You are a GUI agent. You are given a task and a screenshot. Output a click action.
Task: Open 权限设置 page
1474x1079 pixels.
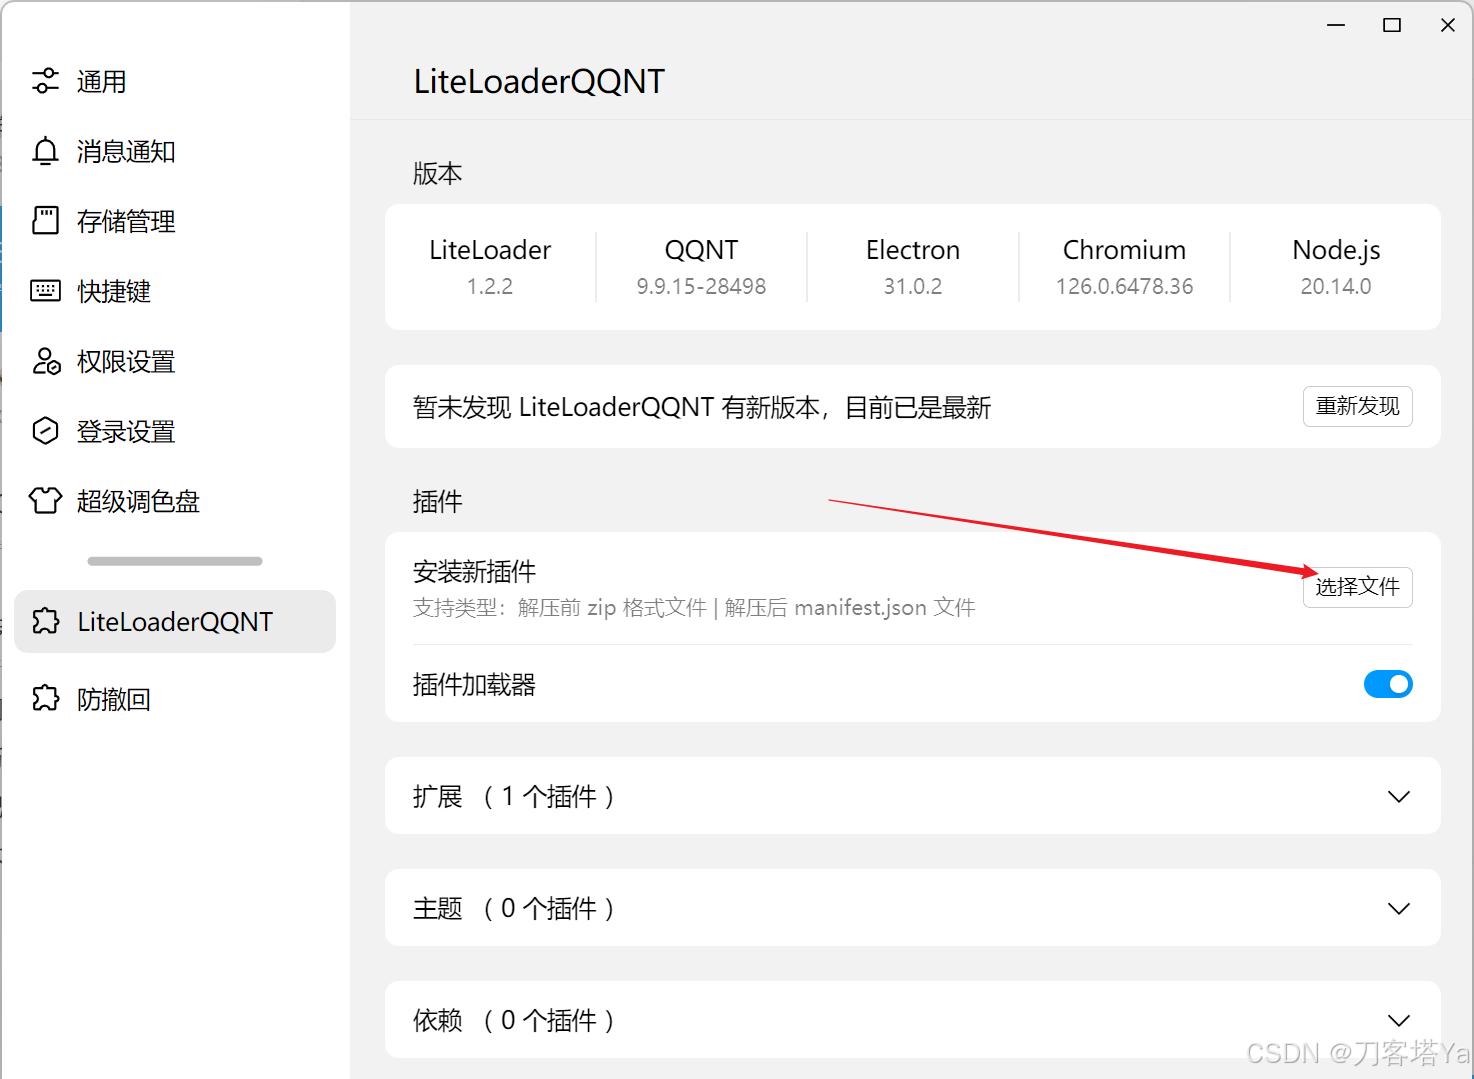(175, 361)
